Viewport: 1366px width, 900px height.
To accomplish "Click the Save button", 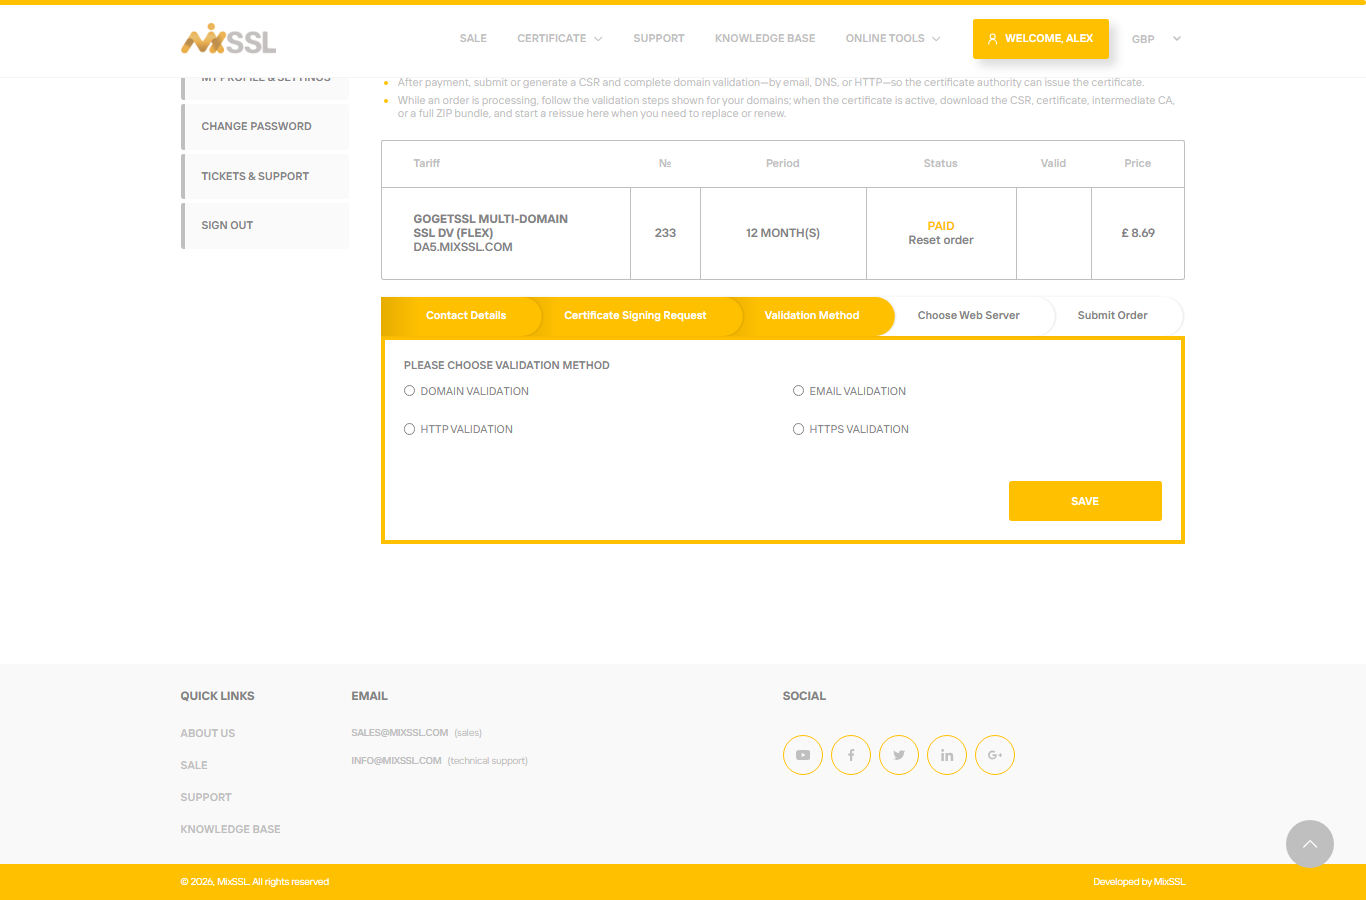I will click(x=1085, y=501).
